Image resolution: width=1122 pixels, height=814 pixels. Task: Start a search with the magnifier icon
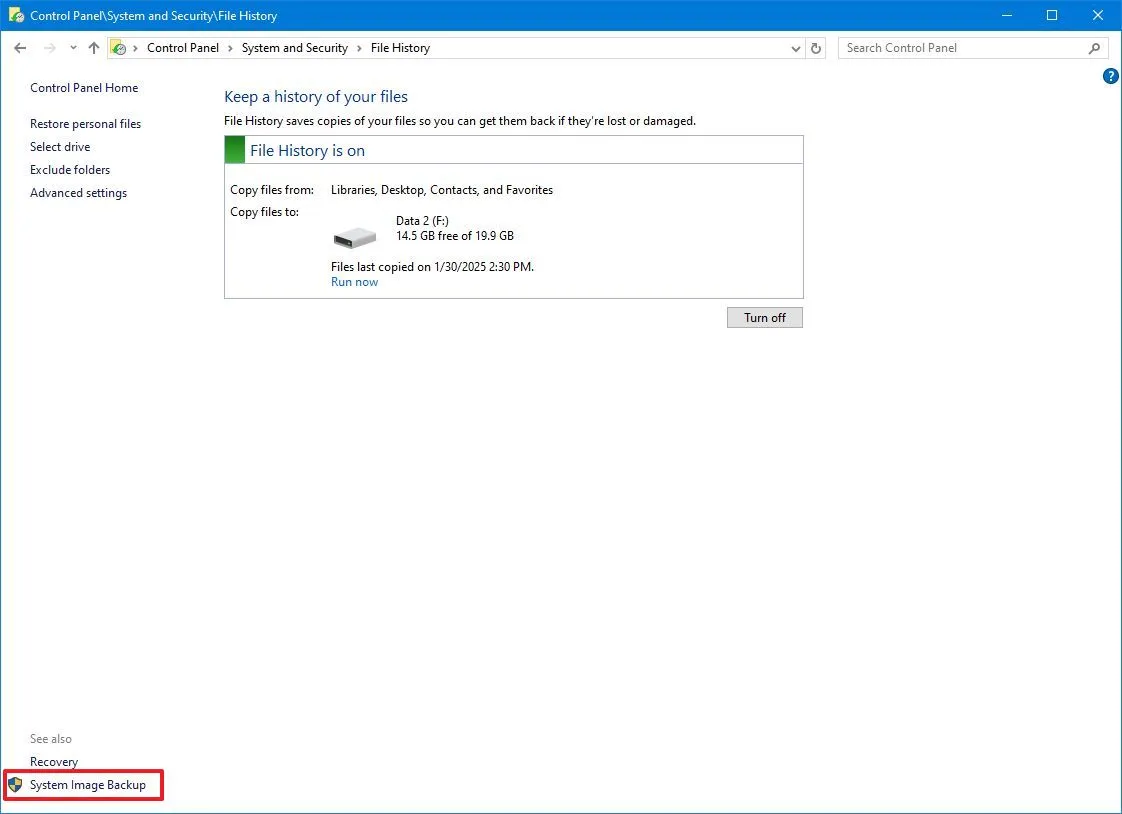tap(1095, 47)
